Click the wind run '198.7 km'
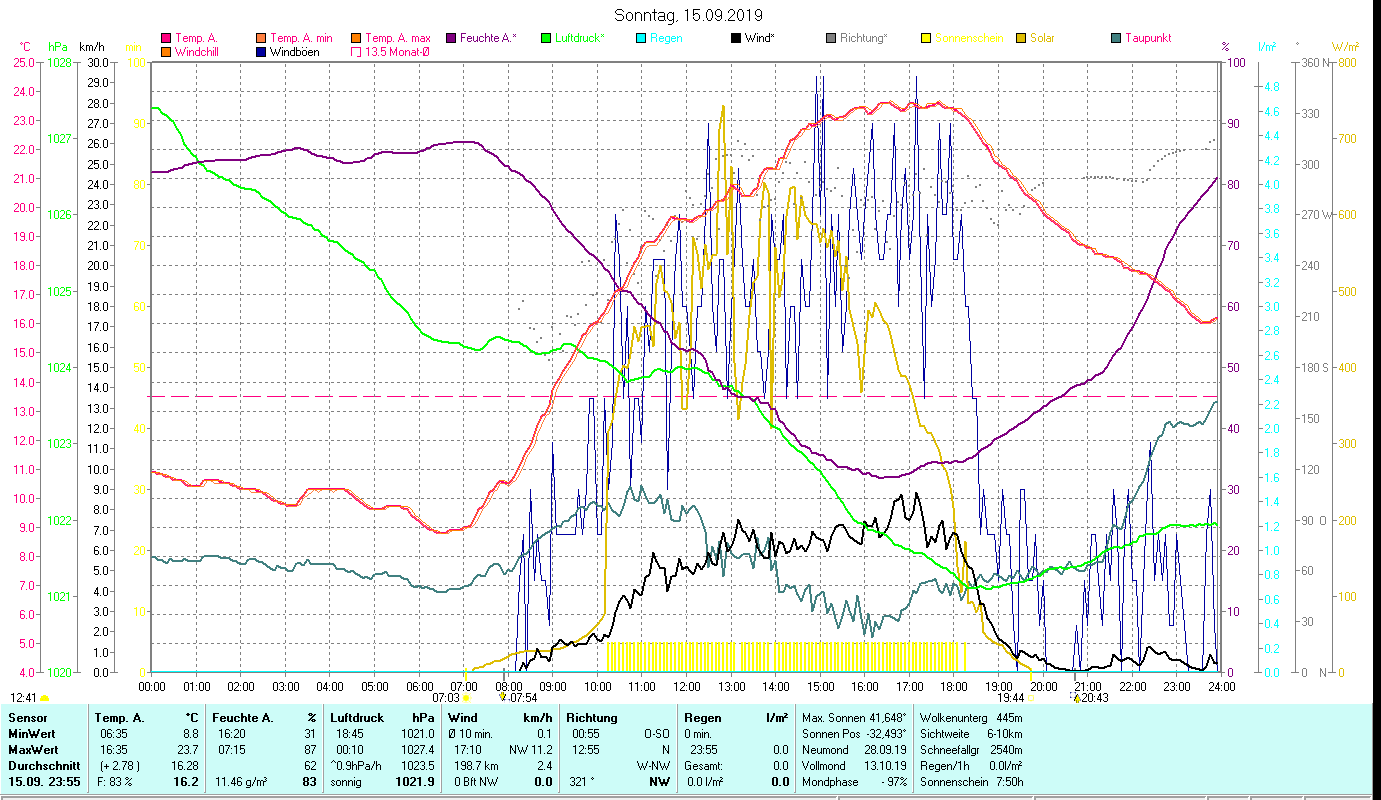 tap(476, 765)
